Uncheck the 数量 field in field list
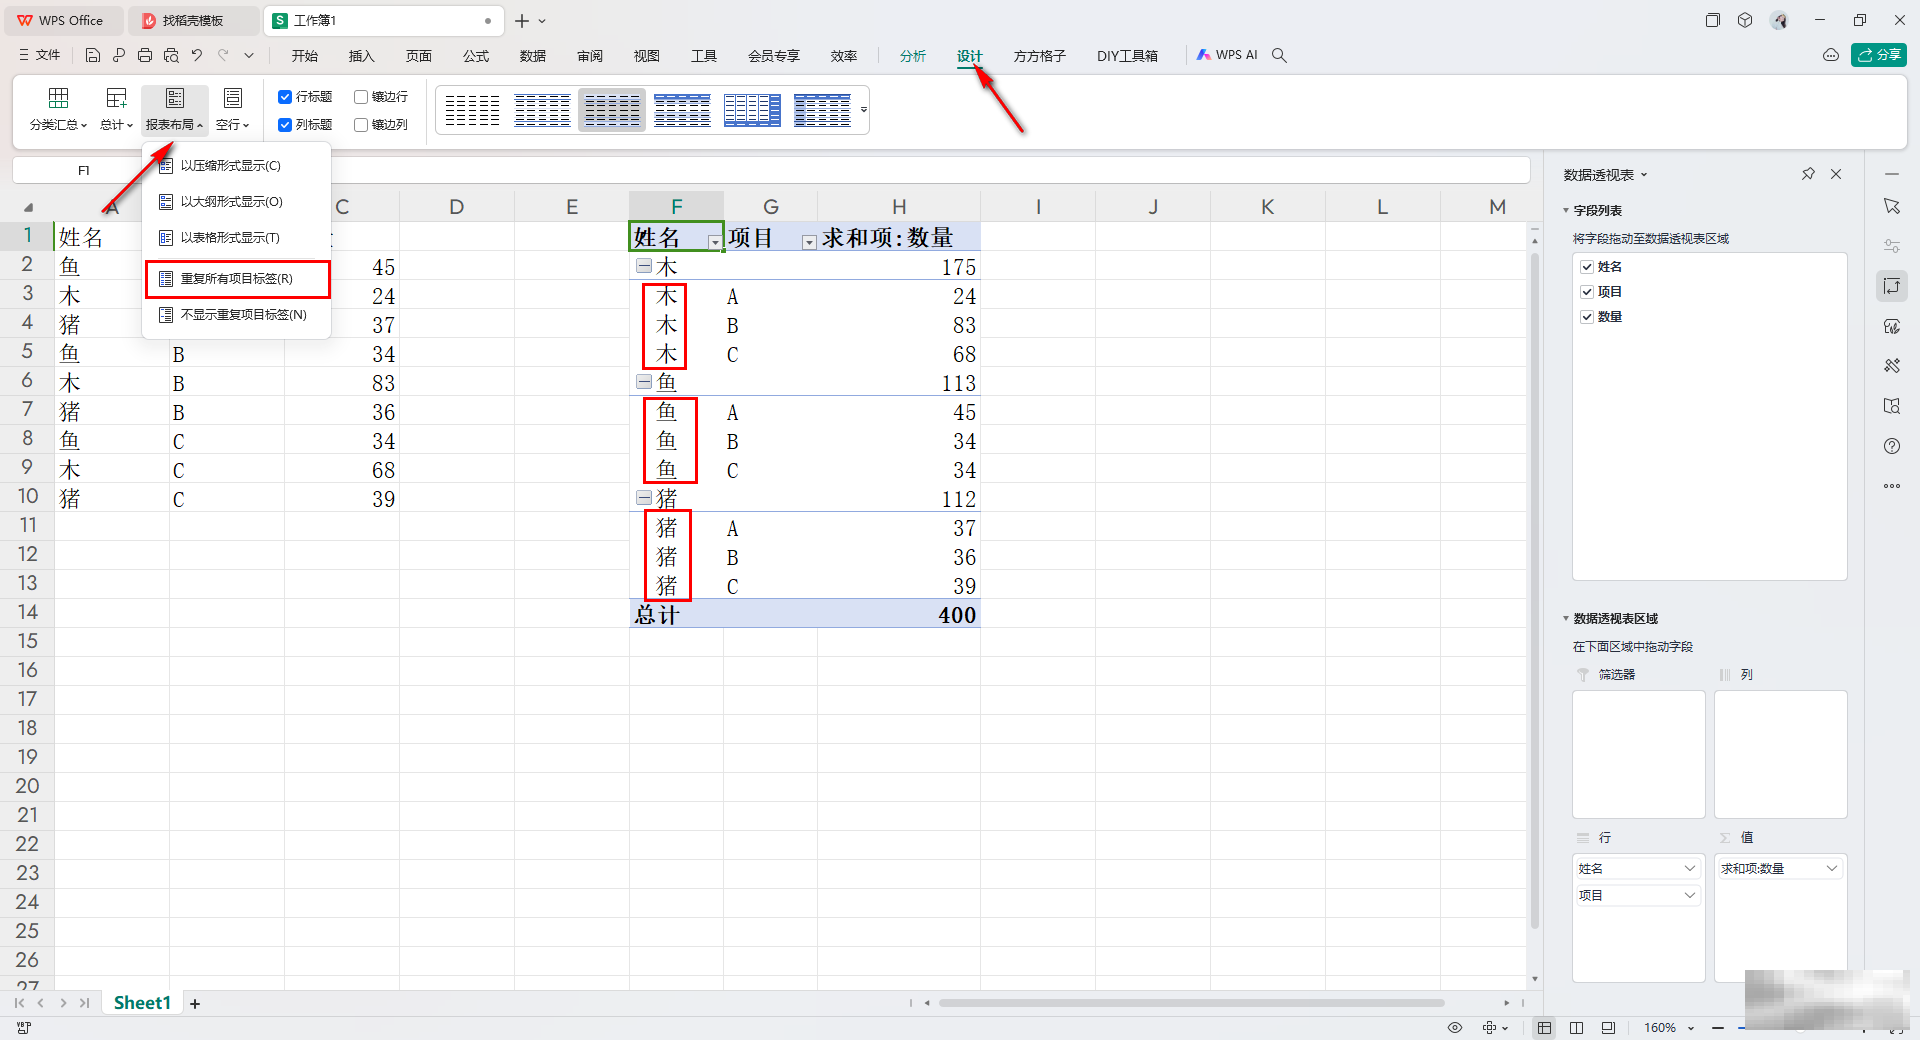The image size is (1920, 1040). click(x=1587, y=317)
